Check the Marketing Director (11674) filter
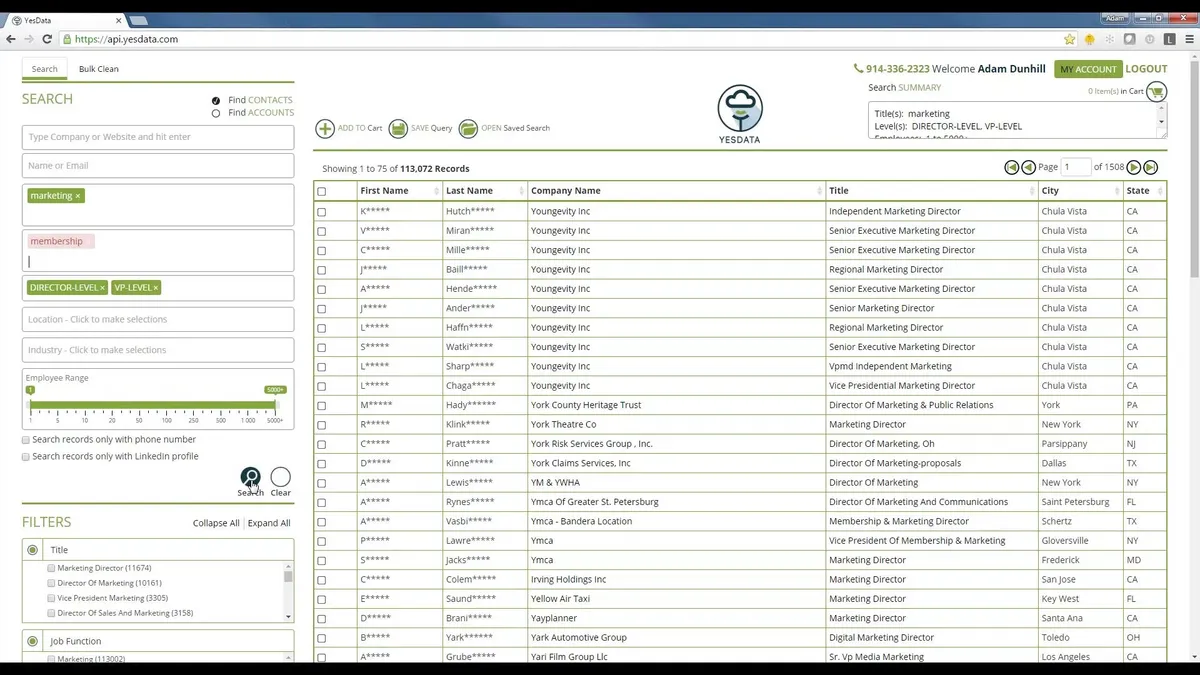 pyautogui.click(x=51, y=568)
